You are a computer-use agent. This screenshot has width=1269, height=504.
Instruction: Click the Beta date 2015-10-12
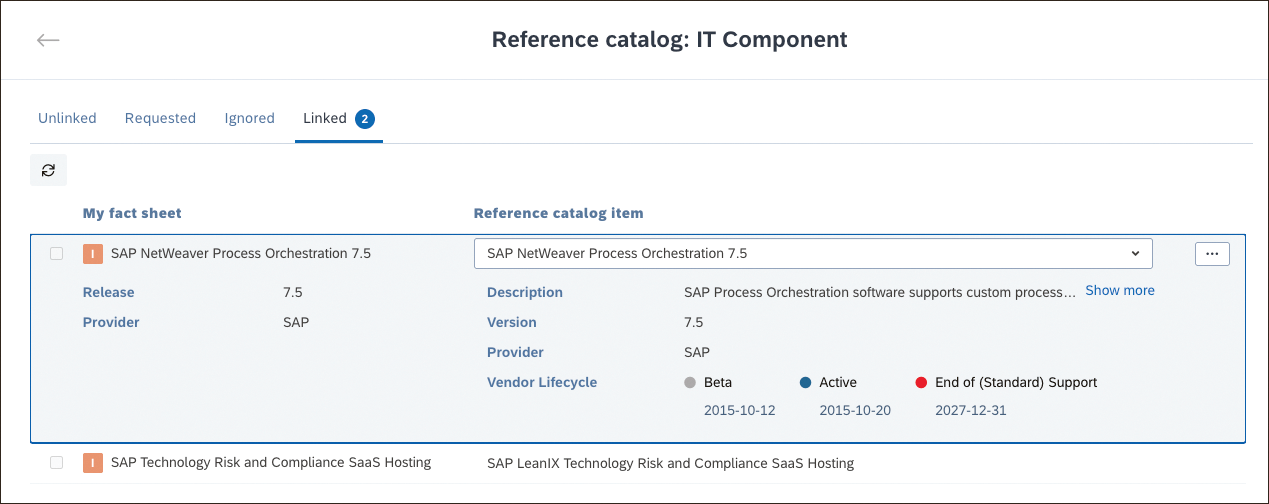(740, 411)
